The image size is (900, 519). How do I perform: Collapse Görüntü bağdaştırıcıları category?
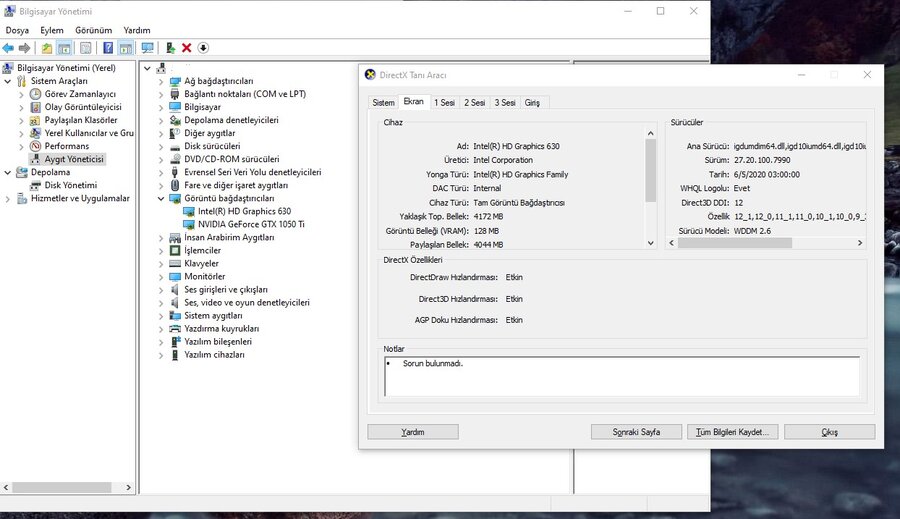[x=161, y=199]
